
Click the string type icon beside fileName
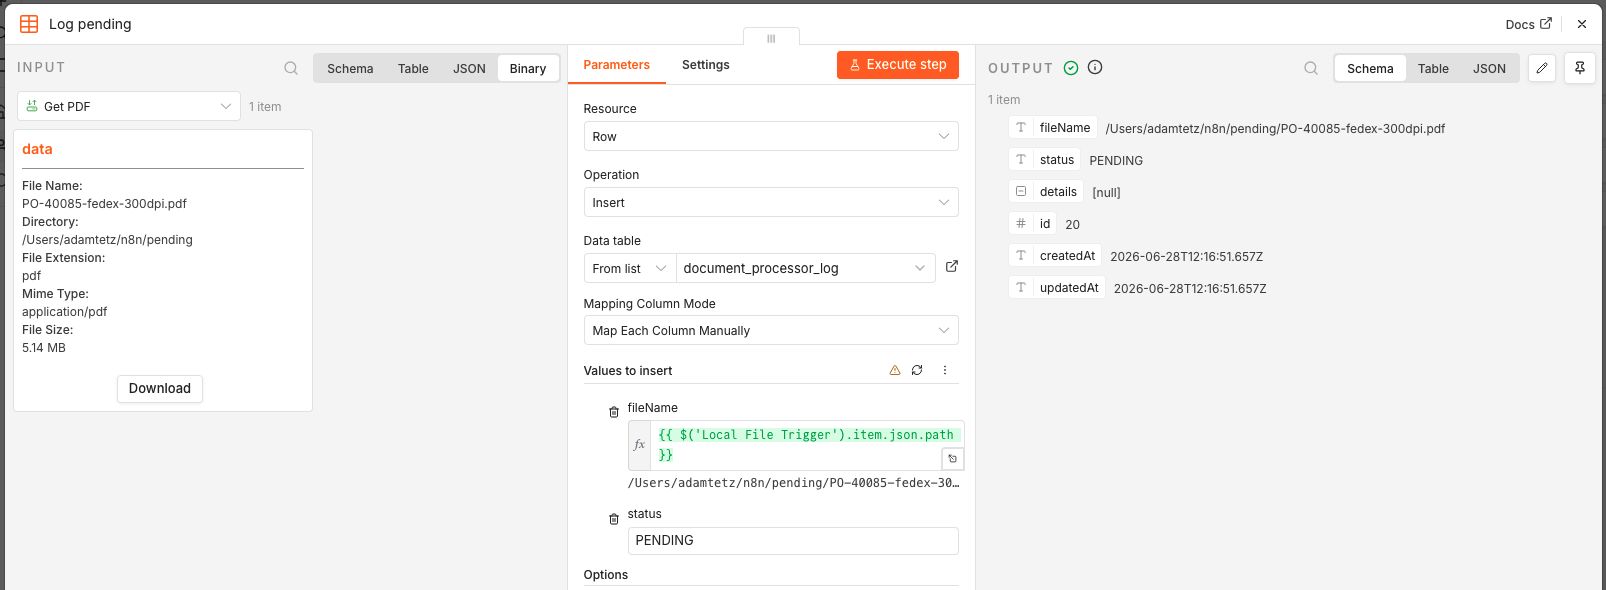(x=1021, y=128)
